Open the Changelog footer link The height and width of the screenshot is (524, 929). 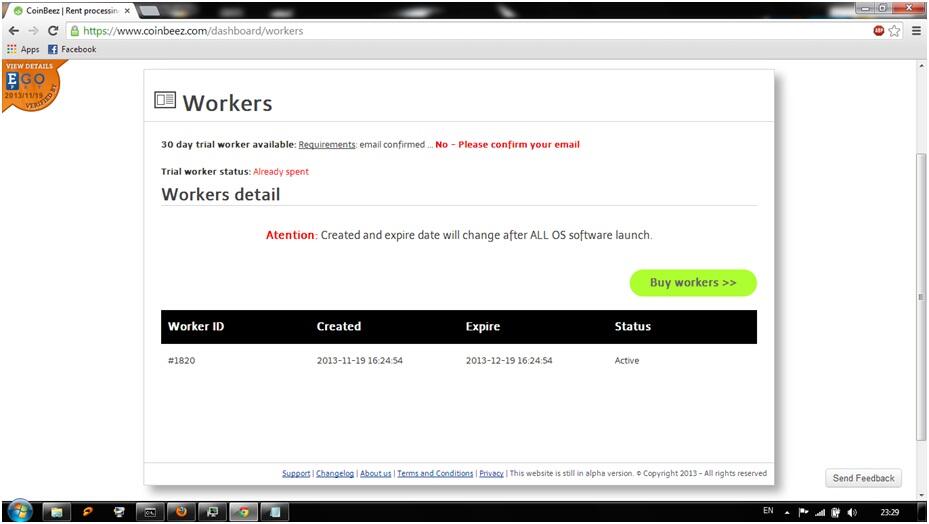(335, 474)
